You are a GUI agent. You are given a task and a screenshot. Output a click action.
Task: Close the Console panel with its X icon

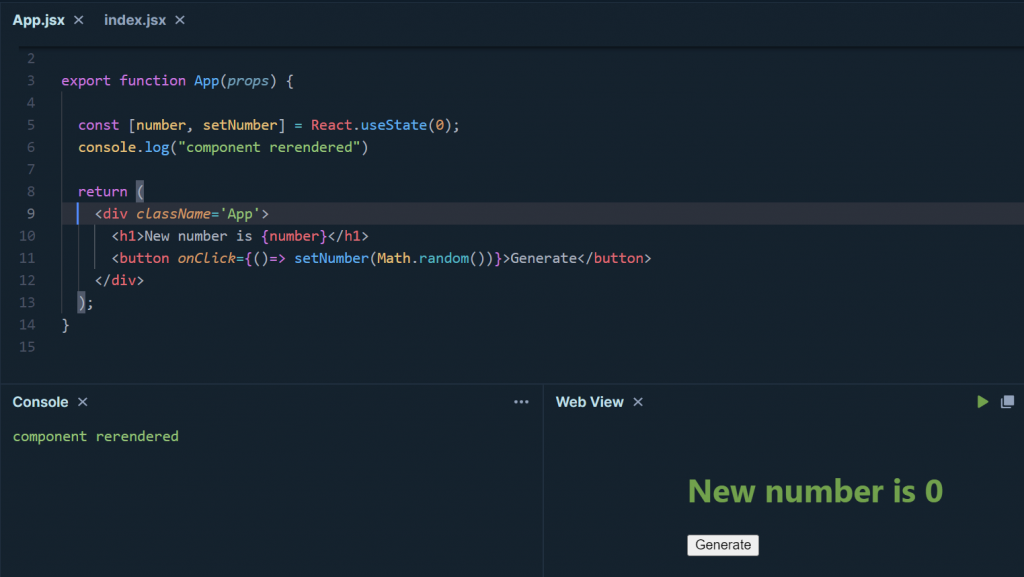[x=81, y=402]
